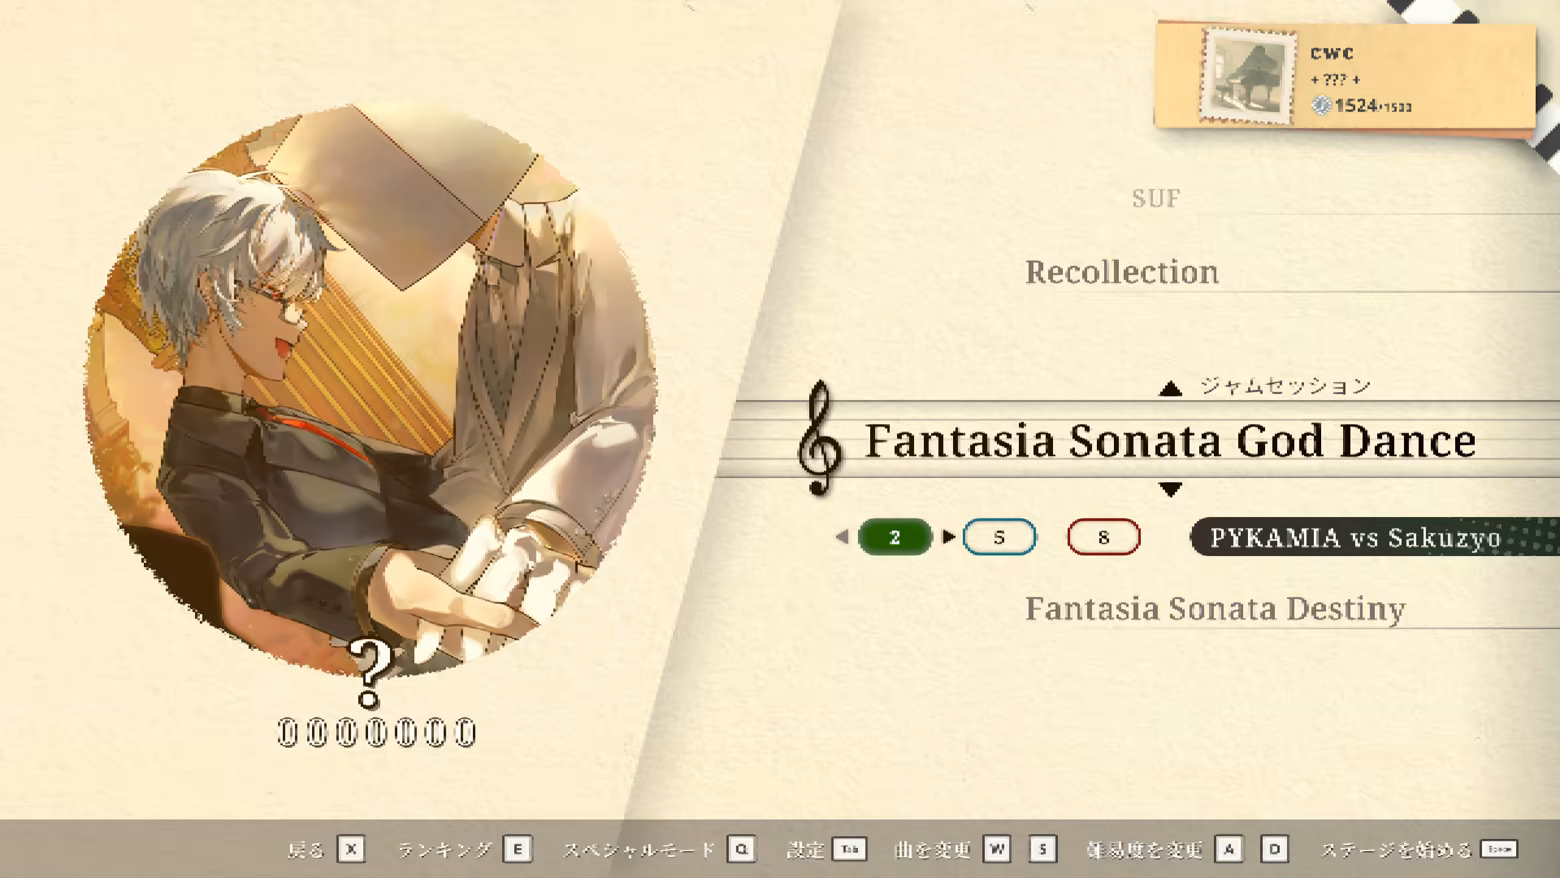Screen dimensions: 1560x878
Task: Select the Recollection song entry
Action: tap(1122, 272)
